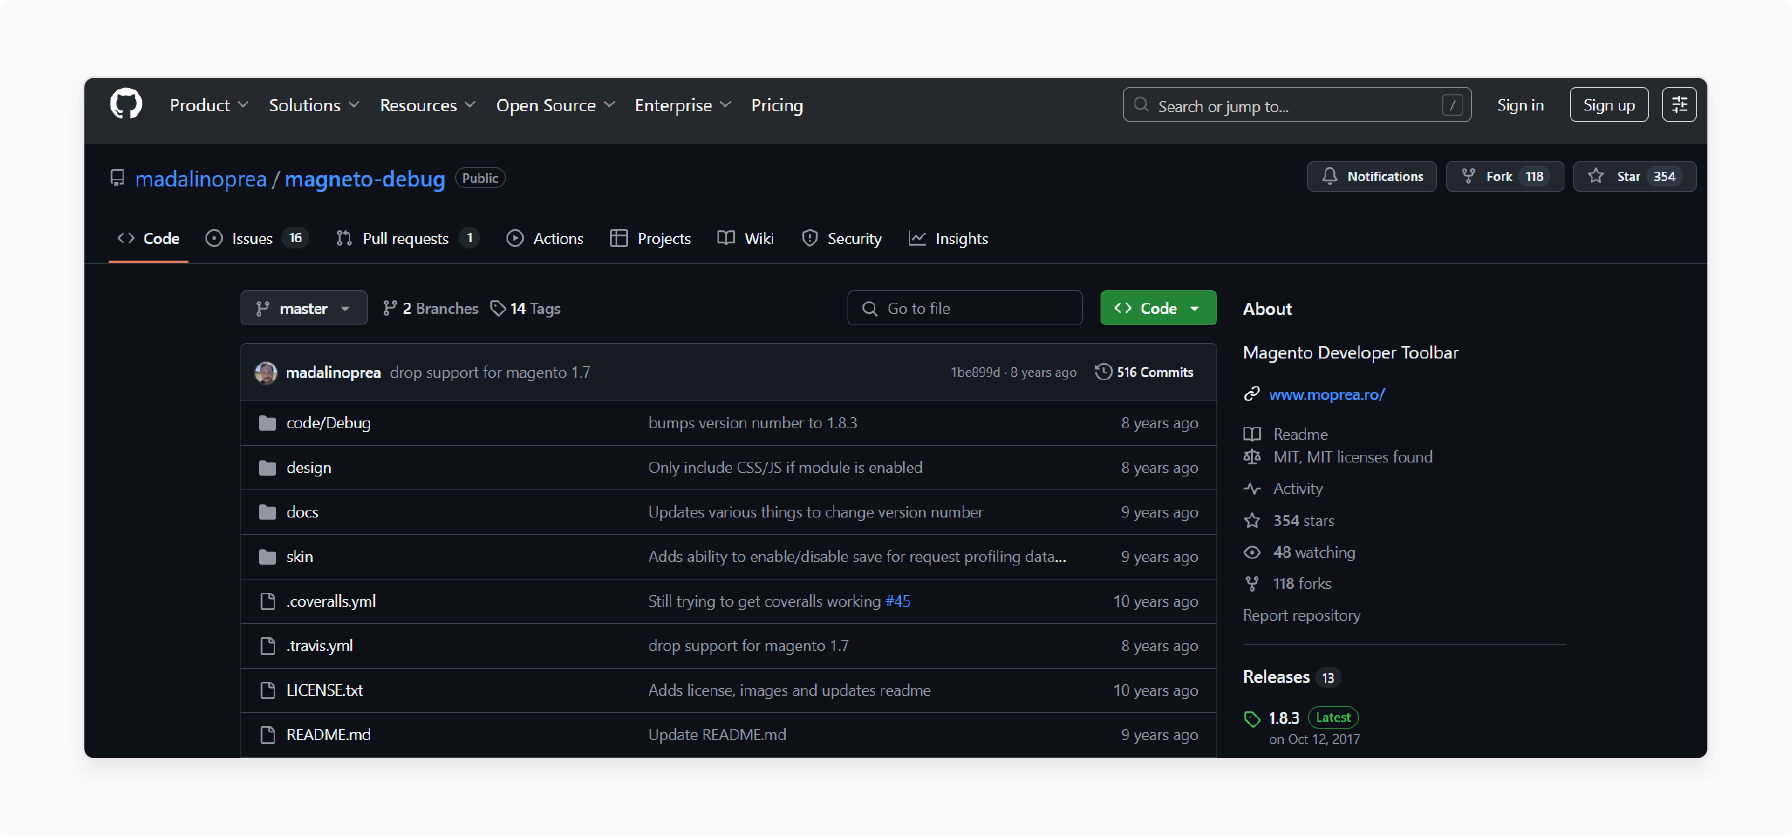Expand the Solutions menu

click(x=314, y=105)
